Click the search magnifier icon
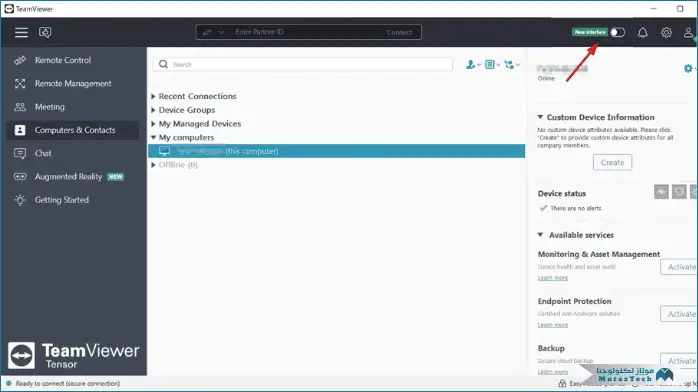 point(163,65)
